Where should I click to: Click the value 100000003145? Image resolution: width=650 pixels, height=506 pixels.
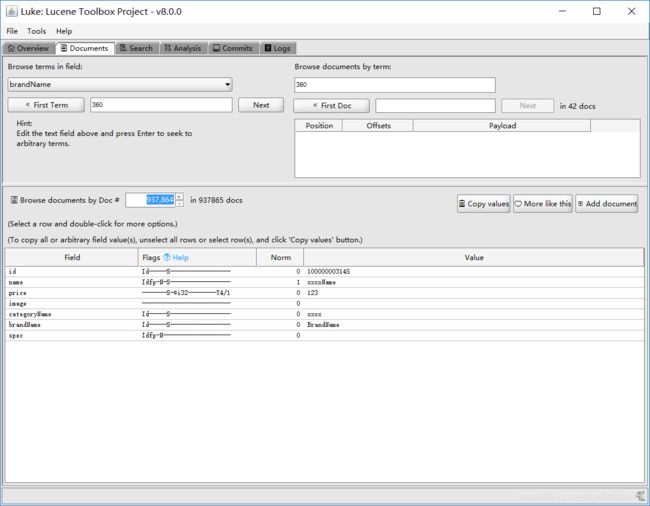coord(328,271)
